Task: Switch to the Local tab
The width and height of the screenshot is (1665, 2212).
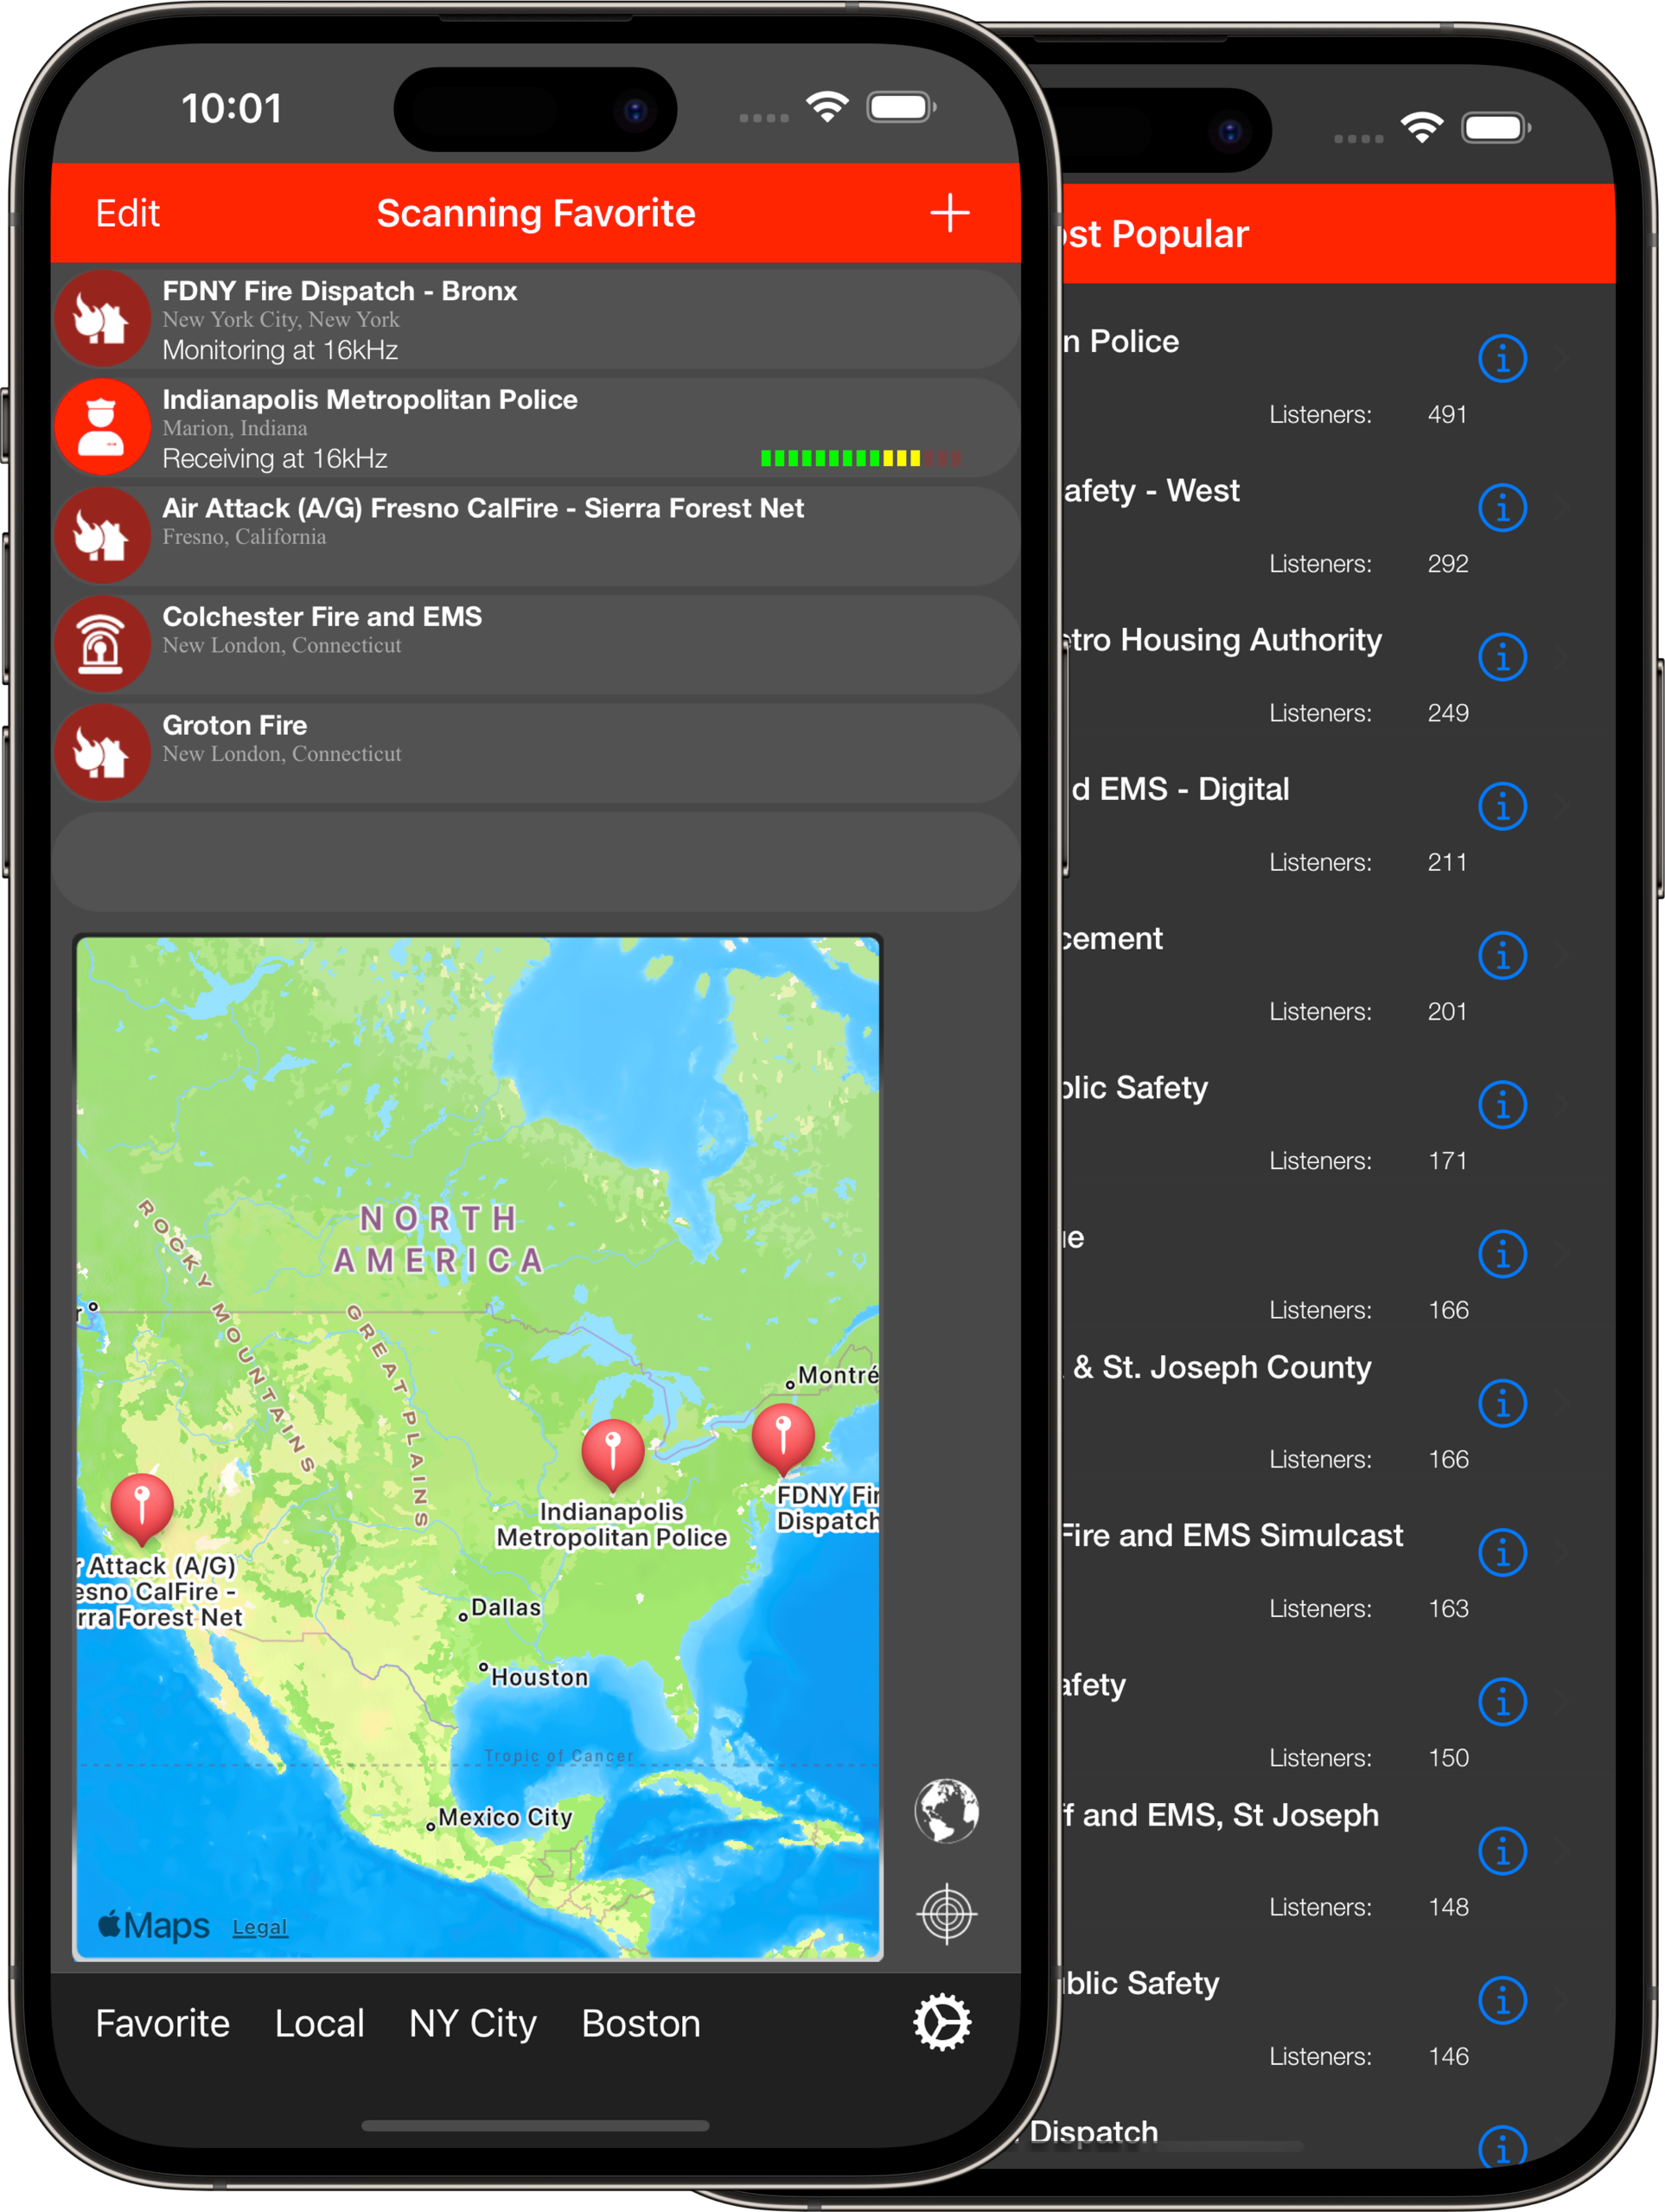Action: click(x=319, y=2023)
